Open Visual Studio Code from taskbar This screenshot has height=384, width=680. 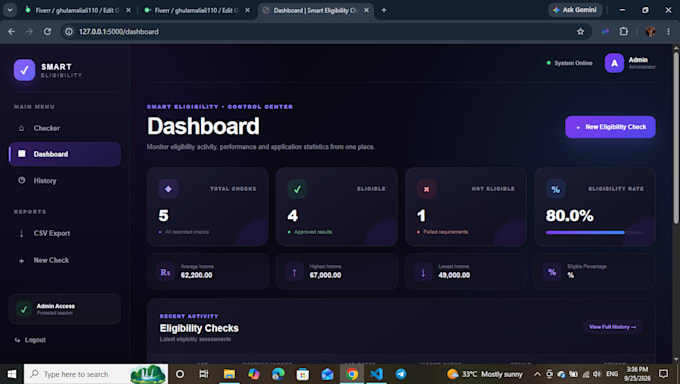pos(376,374)
